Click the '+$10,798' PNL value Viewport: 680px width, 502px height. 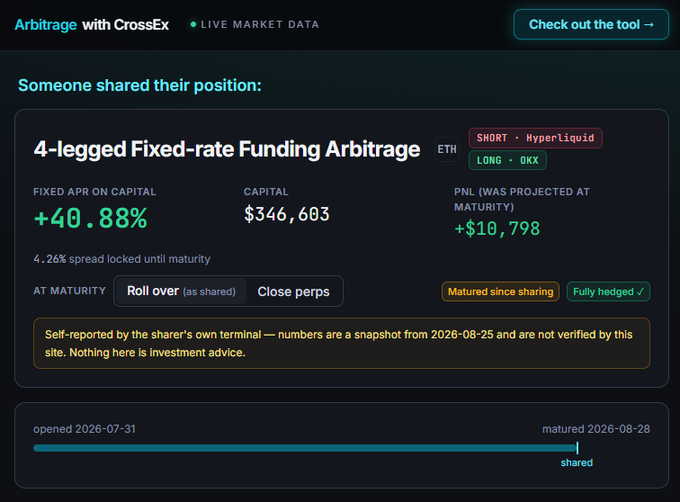tap(497, 228)
